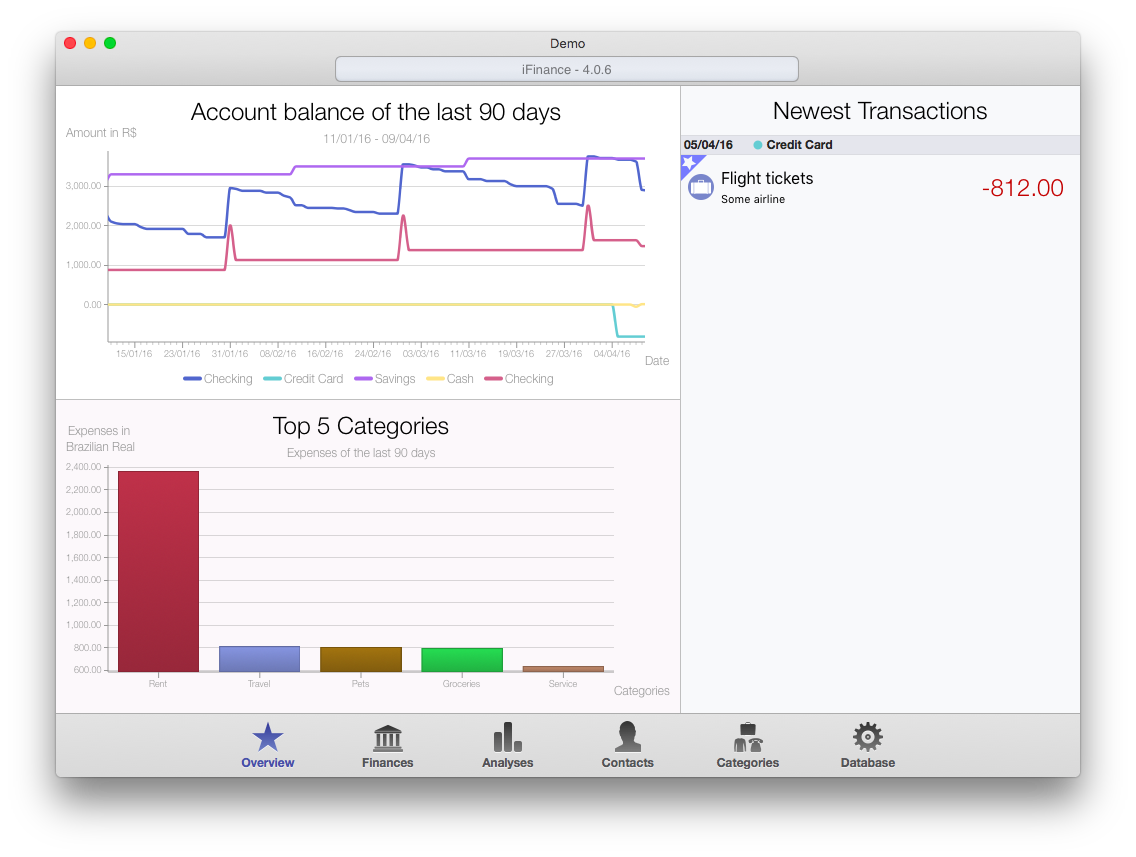The height and width of the screenshot is (857, 1136).
Task: Click the briefcase icon beside Flight tickets
Action: tap(701, 187)
